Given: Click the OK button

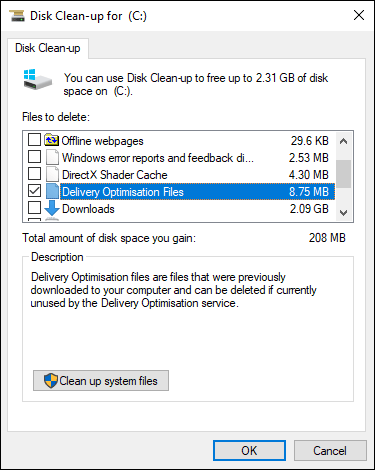Looking at the screenshot, I should tap(249, 451).
